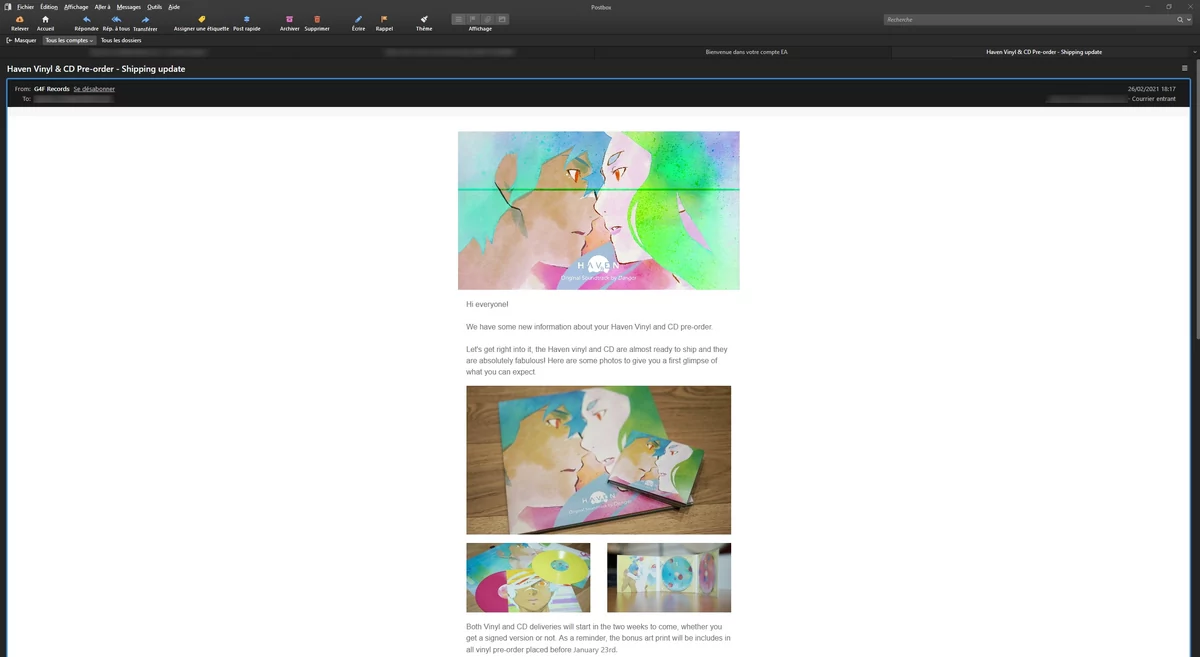
Task: Select first Affichage layout icon
Action: pos(459,19)
